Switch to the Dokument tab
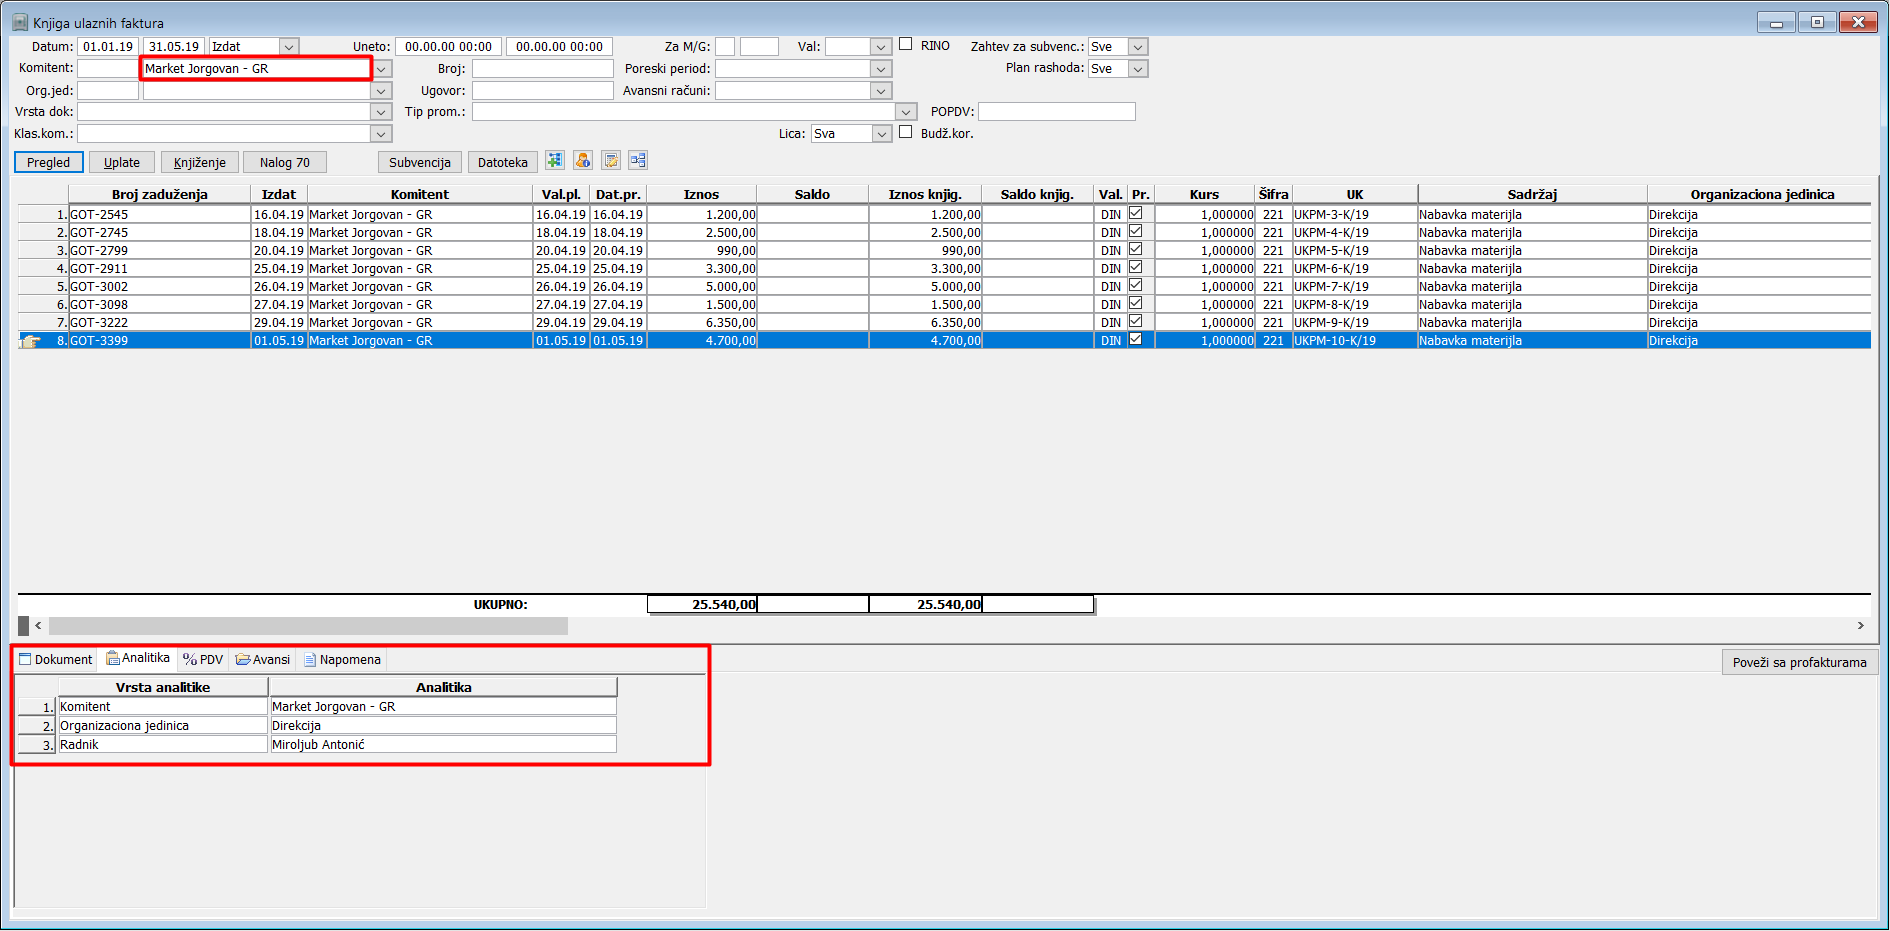This screenshot has width=1890, height=931. pyautogui.click(x=56, y=660)
